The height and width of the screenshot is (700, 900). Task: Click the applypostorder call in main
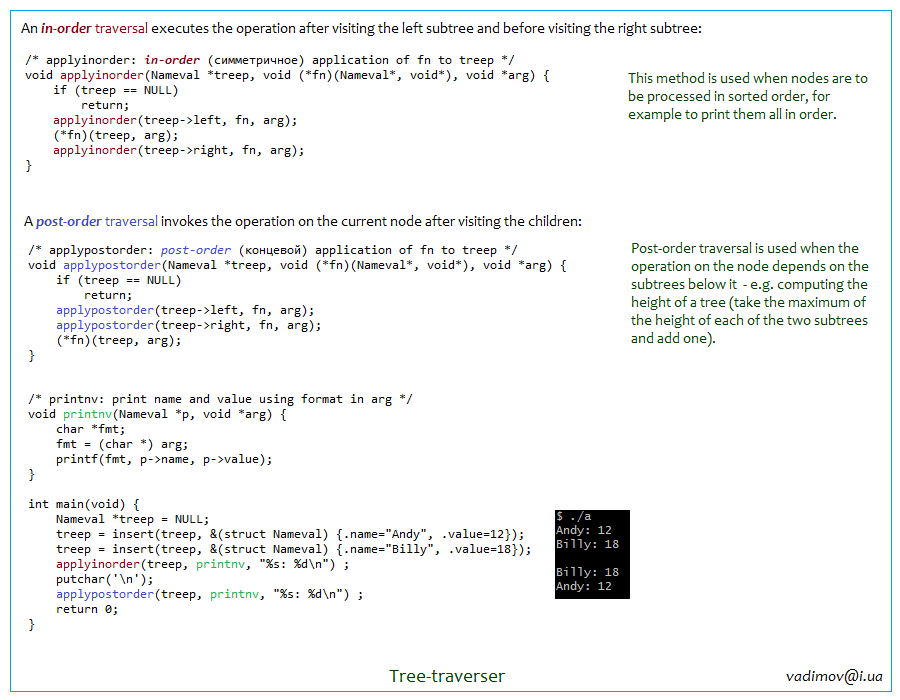[210, 594]
